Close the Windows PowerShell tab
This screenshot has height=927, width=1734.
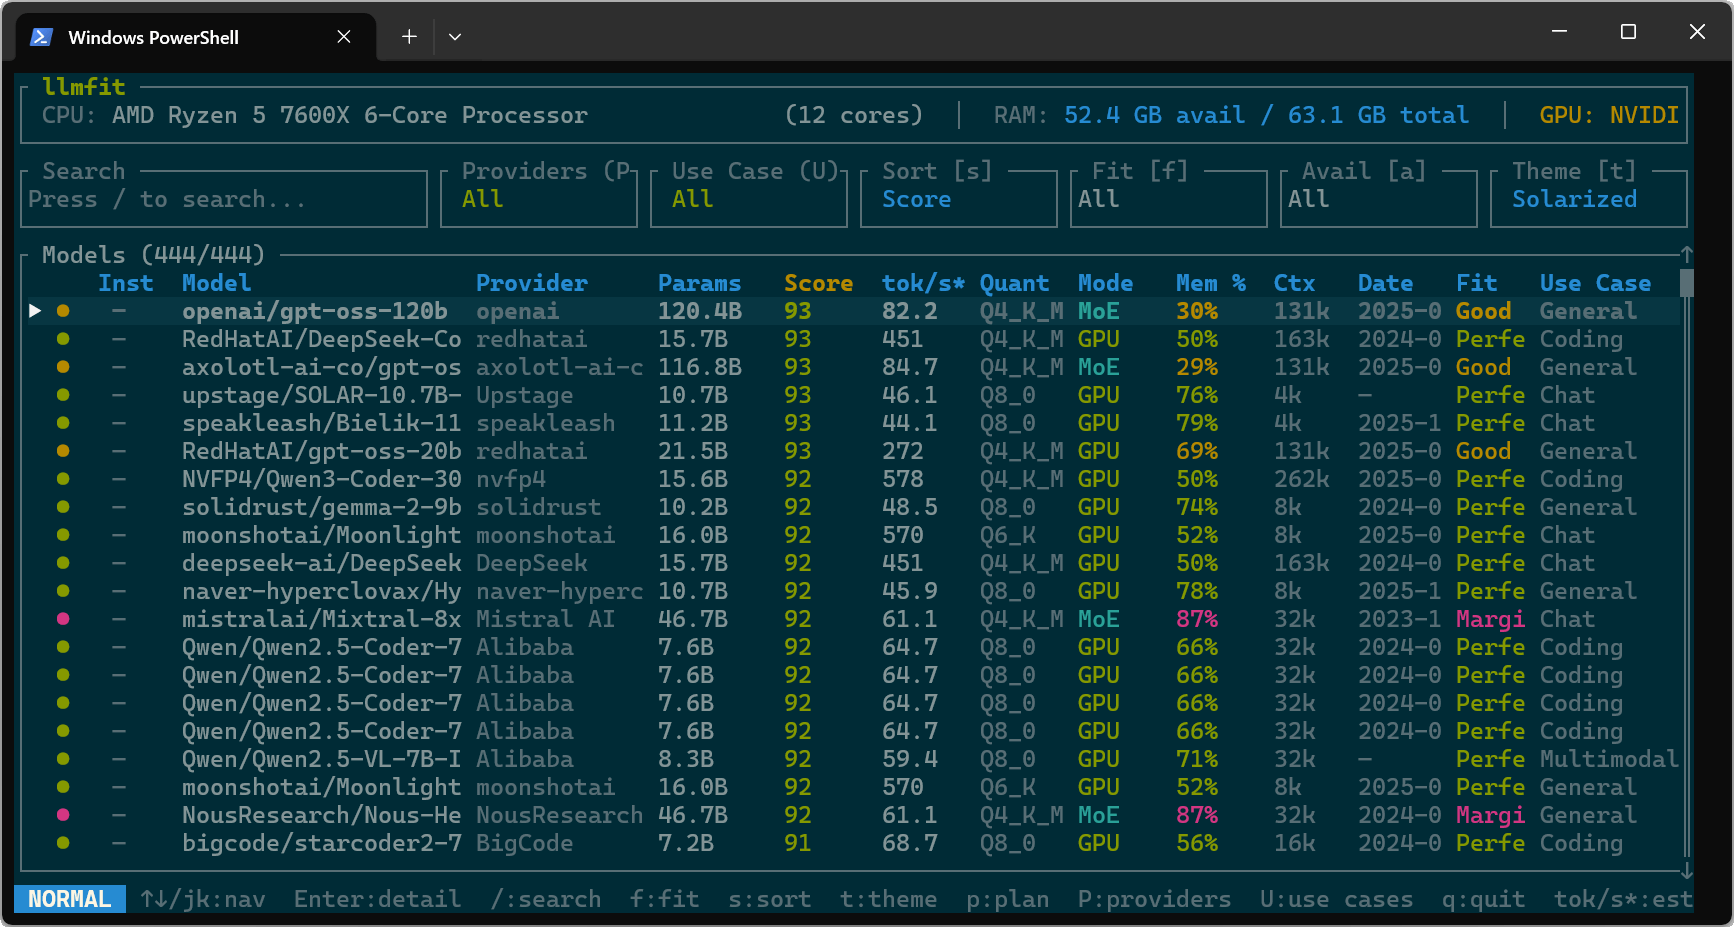pos(344,37)
